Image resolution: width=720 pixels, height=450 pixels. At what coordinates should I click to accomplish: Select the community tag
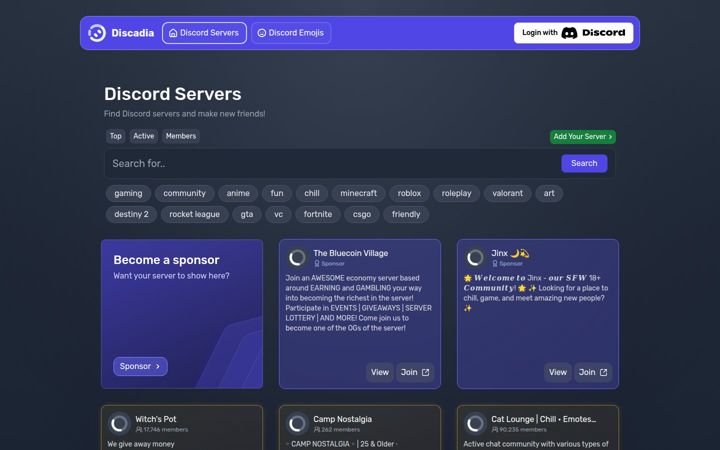pos(185,193)
